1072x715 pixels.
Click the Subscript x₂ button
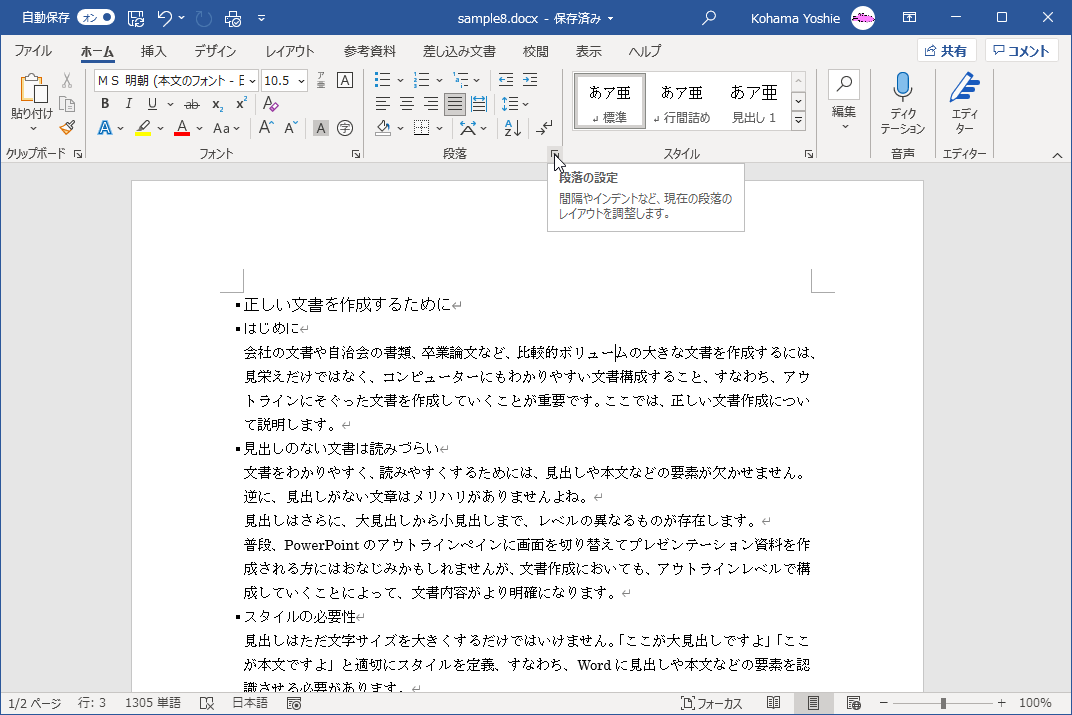217,105
